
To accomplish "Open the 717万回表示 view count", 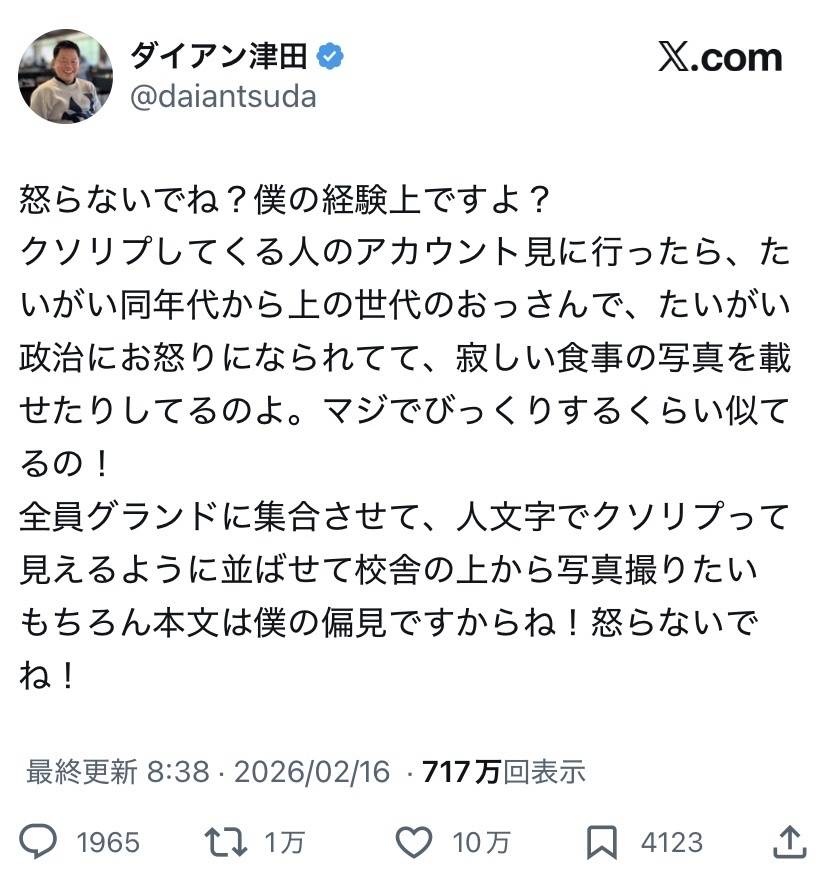I will click(503, 771).
